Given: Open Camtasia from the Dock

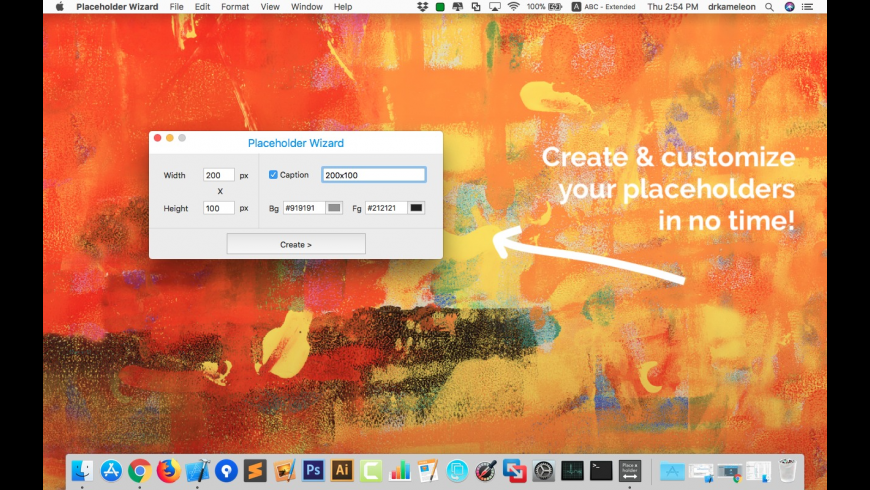Looking at the screenshot, I should [x=371, y=471].
